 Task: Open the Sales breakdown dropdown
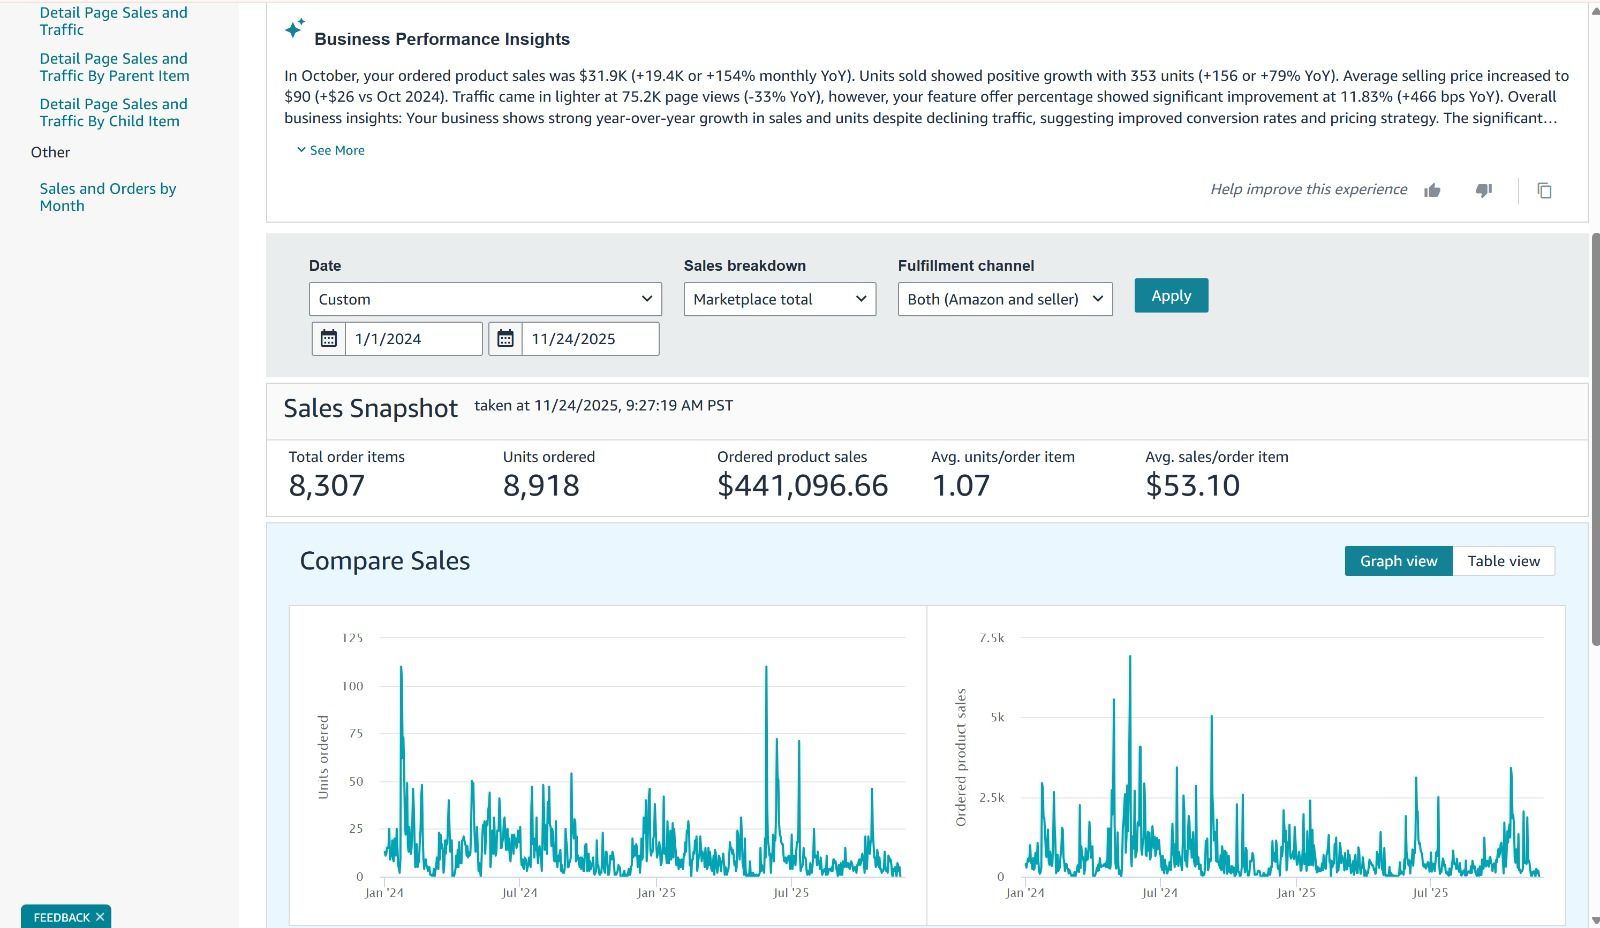(780, 299)
